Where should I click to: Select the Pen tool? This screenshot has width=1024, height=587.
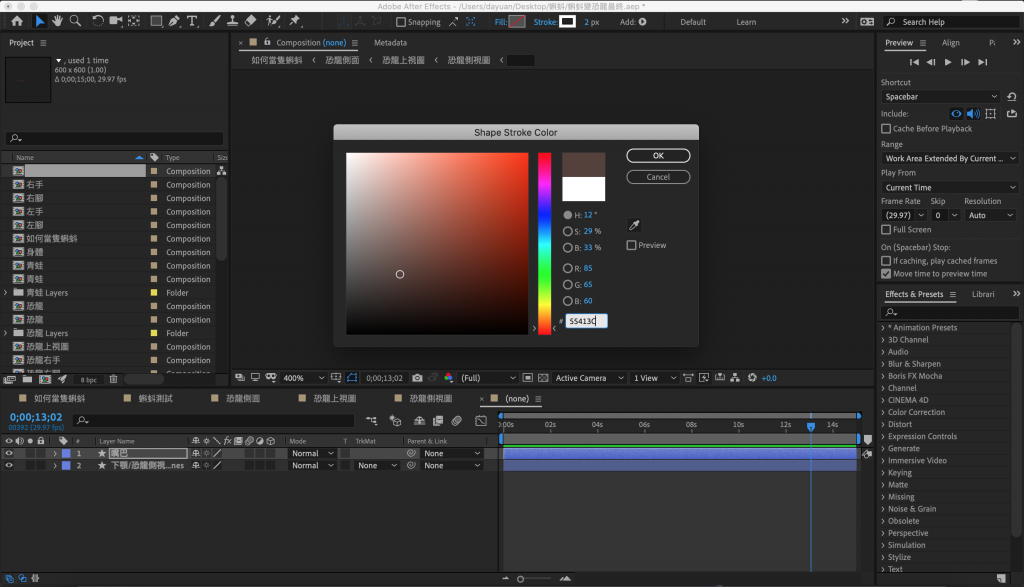coord(174,21)
